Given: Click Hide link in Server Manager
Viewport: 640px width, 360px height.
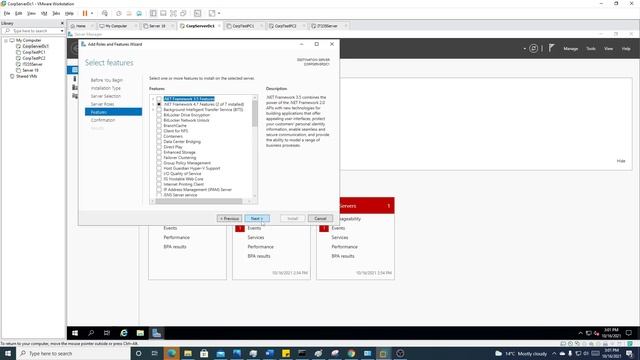Looking at the screenshot, I should pos(621,161).
